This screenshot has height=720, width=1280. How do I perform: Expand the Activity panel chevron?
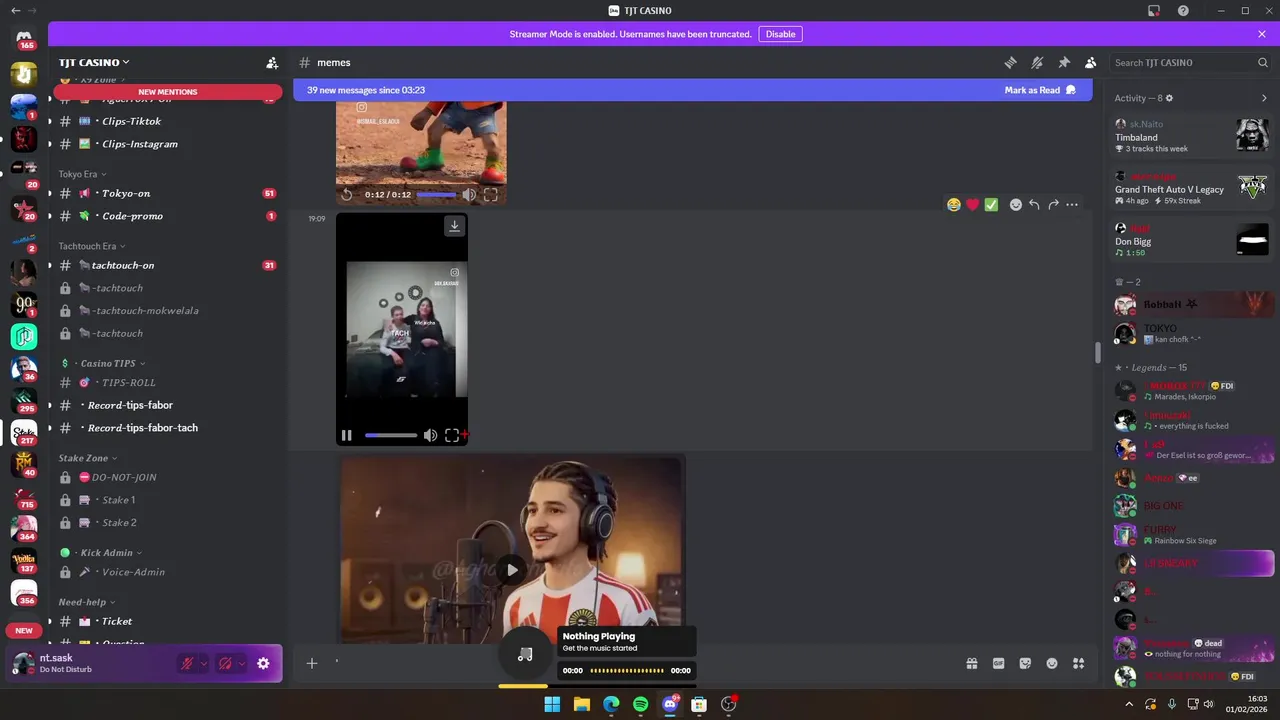pos(1264,98)
